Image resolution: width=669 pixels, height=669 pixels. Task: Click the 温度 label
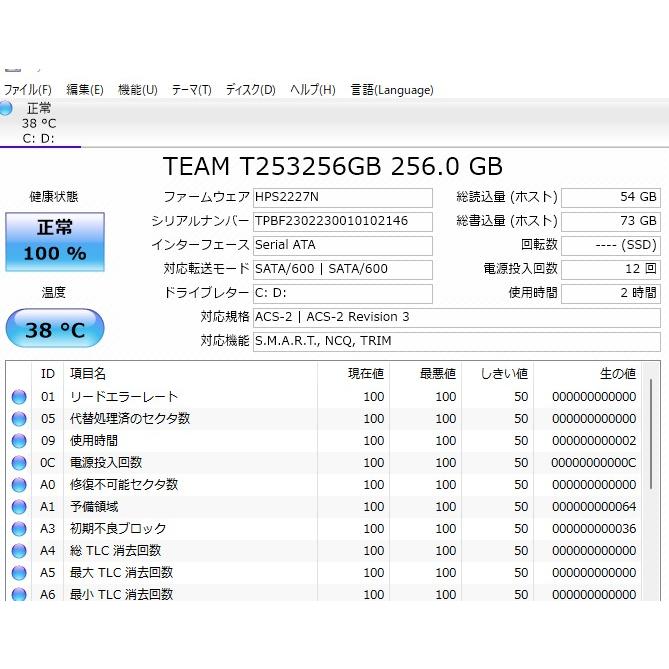(x=54, y=293)
